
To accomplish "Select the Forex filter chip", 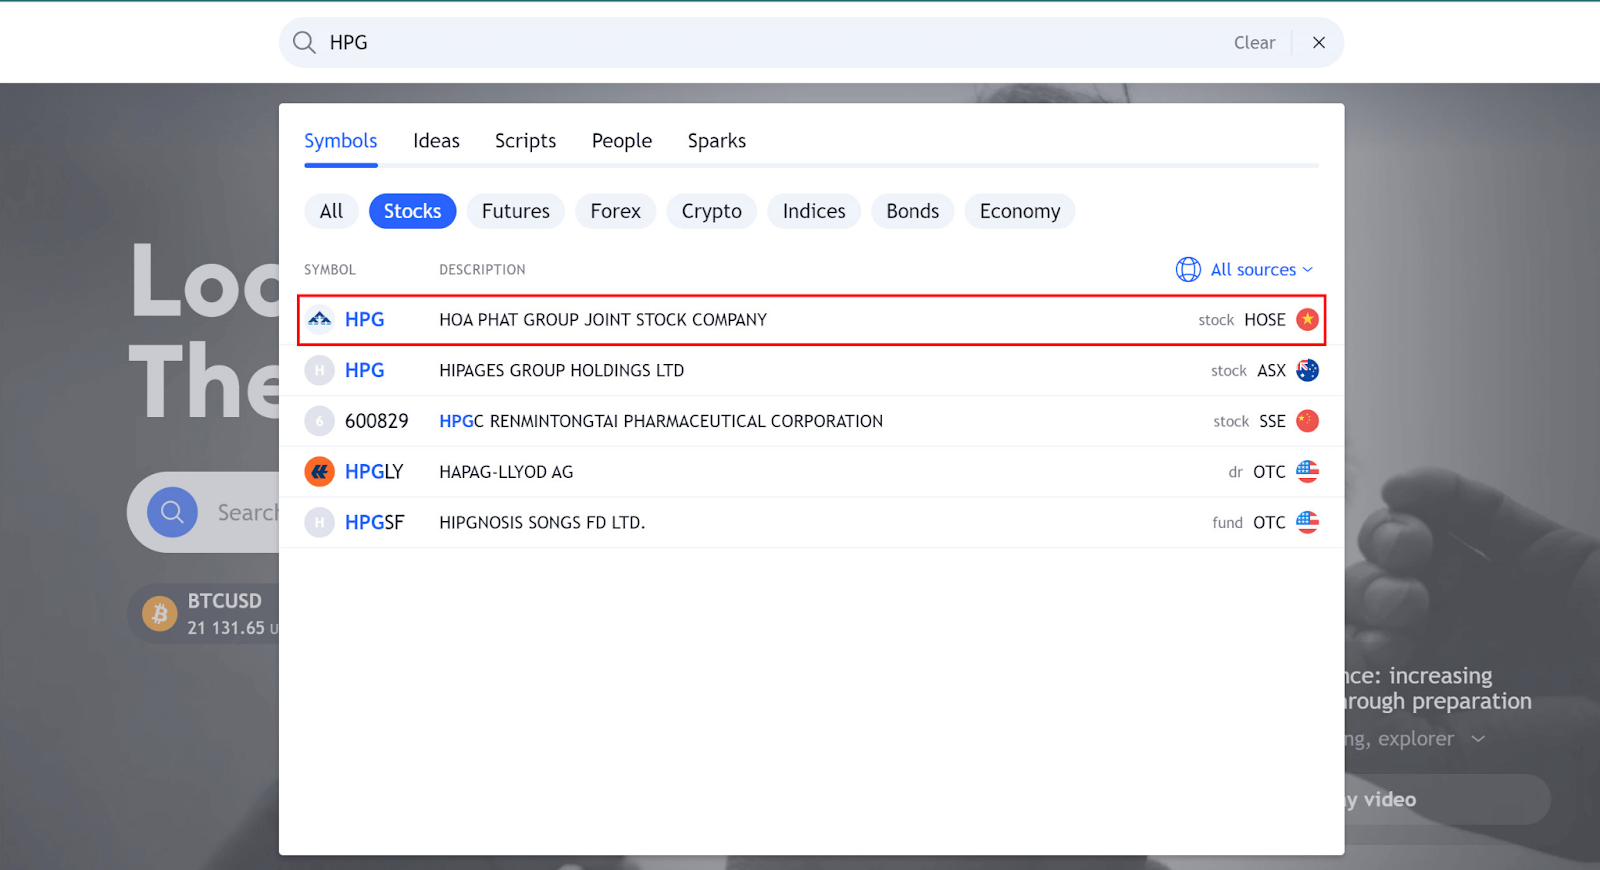I will pos(615,211).
